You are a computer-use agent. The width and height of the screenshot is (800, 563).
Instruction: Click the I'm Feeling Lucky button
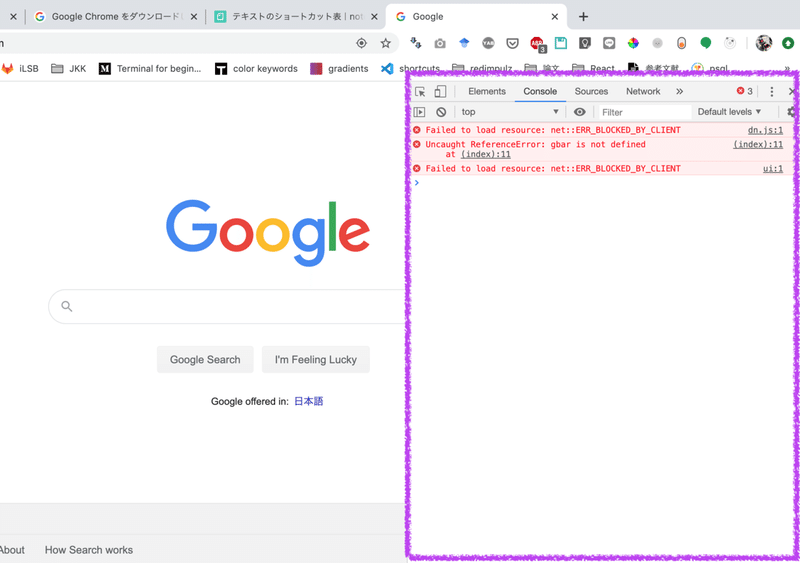tap(316, 359)
